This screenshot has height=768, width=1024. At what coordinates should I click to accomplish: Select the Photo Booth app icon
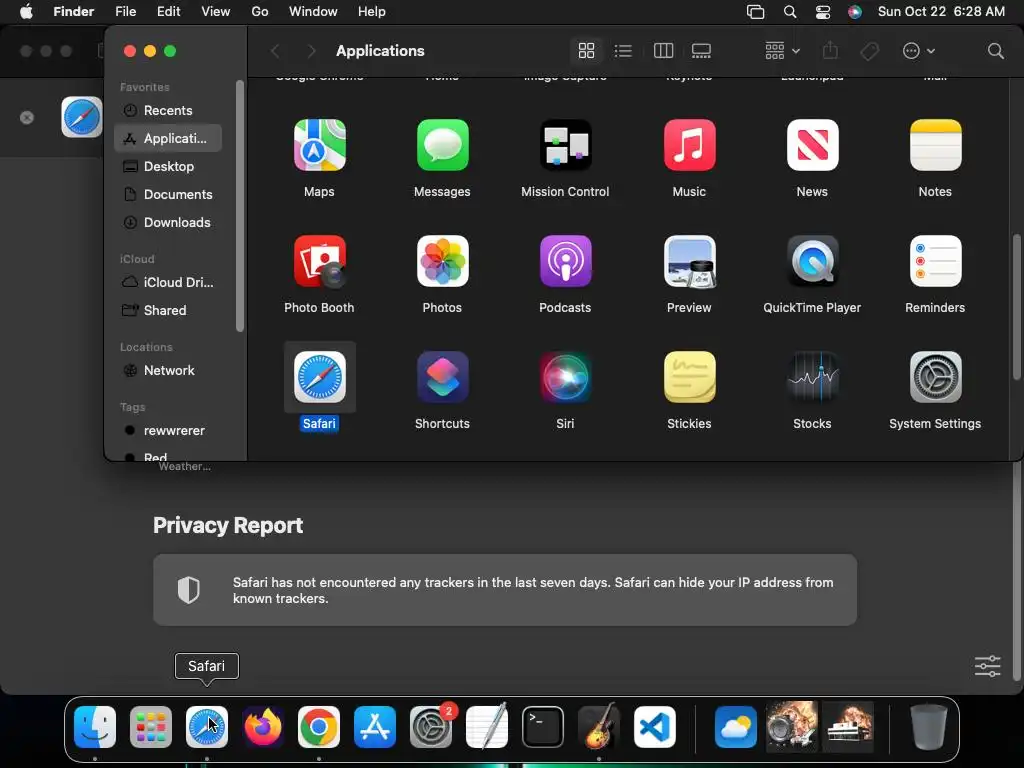pyautogui.click(x=319, y=261)
